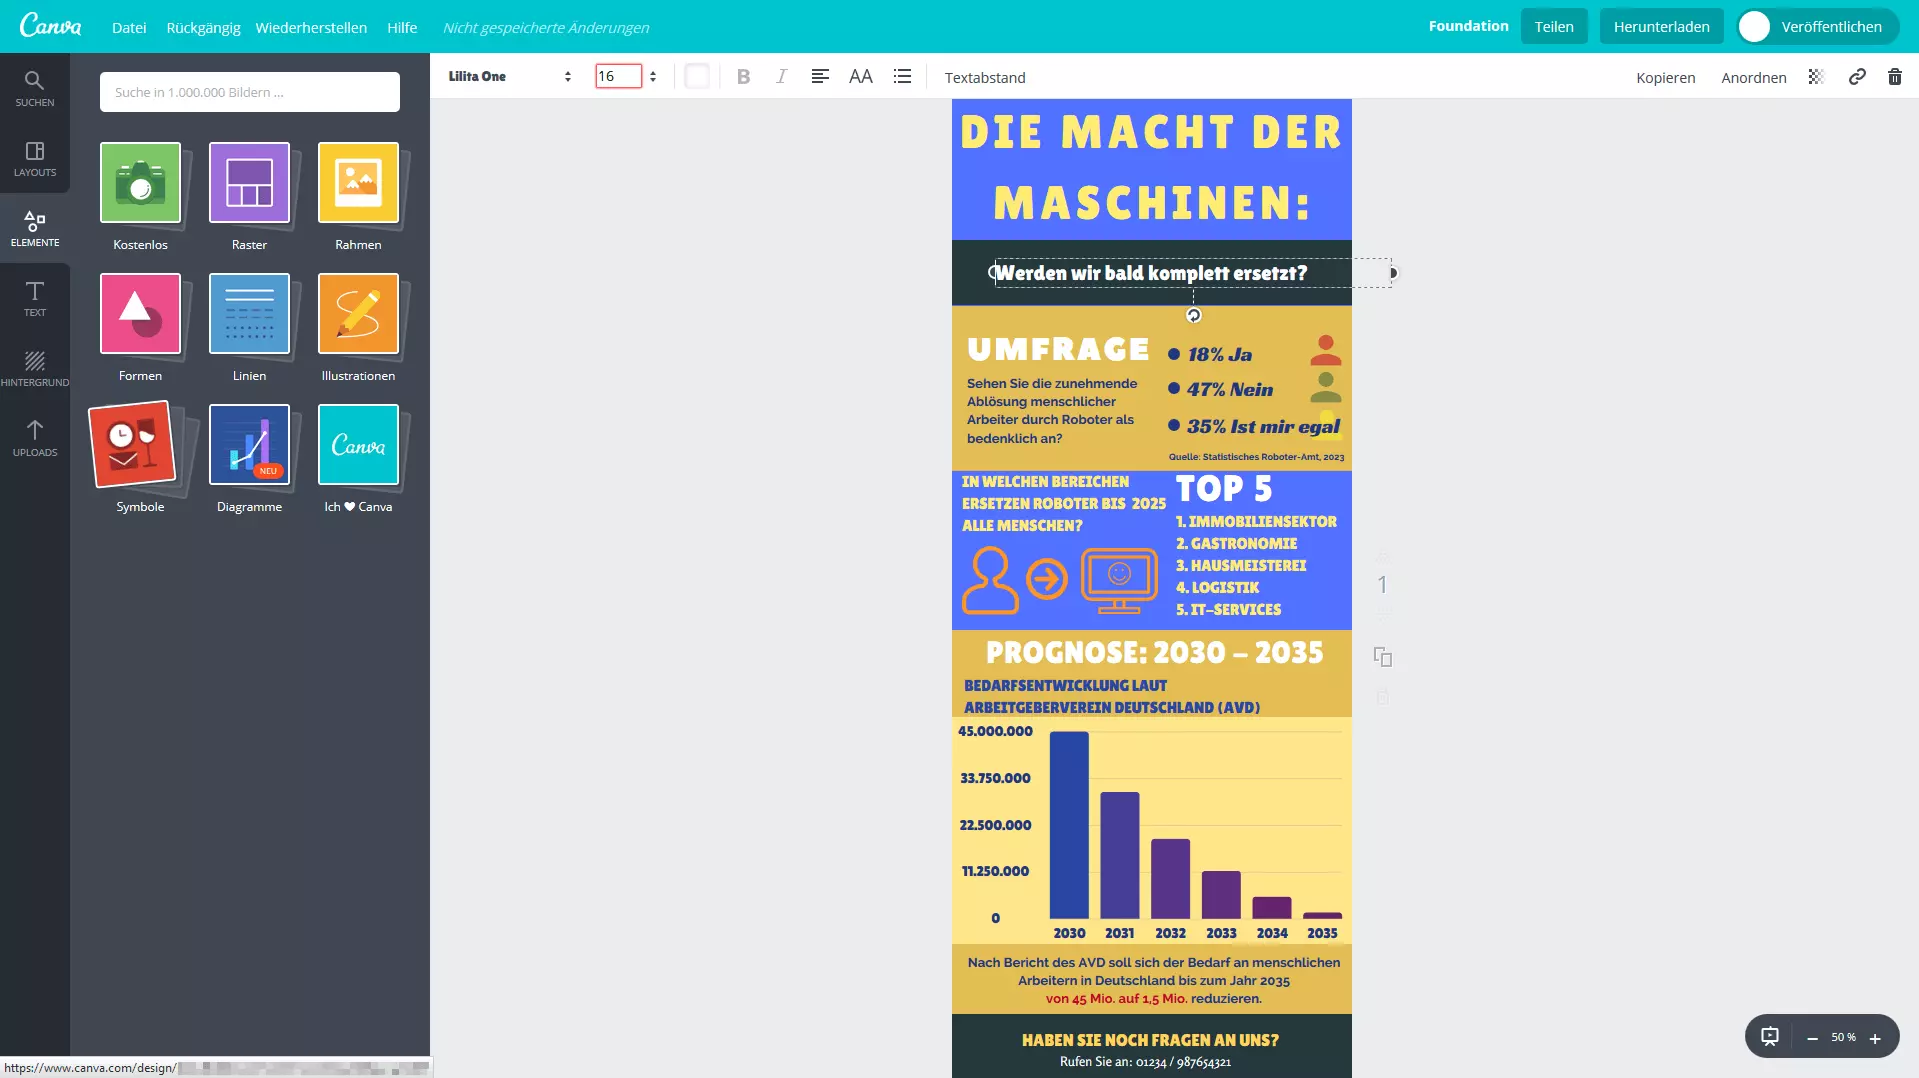Select the orange person outline icon
This screenshot has width=1919, height=1078.
click(x=990, y=580)
